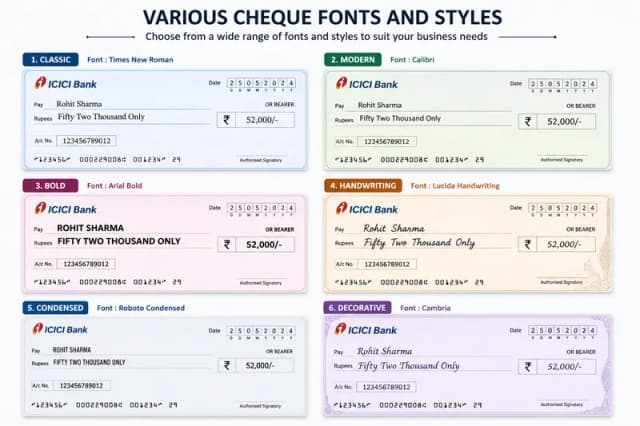Click 'FIFTY TWO THOUSAND ONLY' on Bold cheque
The height and width of the screenshot is (426, 640).
[119, 241]
